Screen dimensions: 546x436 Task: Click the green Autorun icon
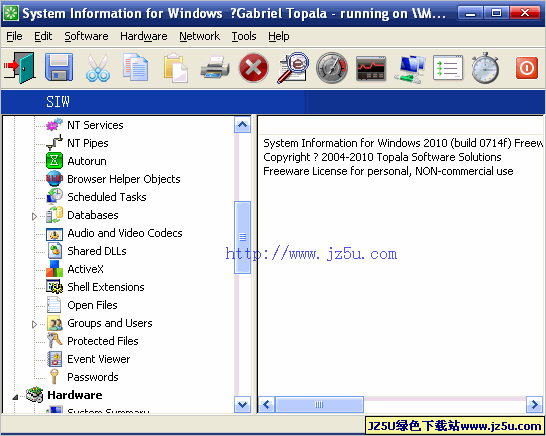point(54,161)
